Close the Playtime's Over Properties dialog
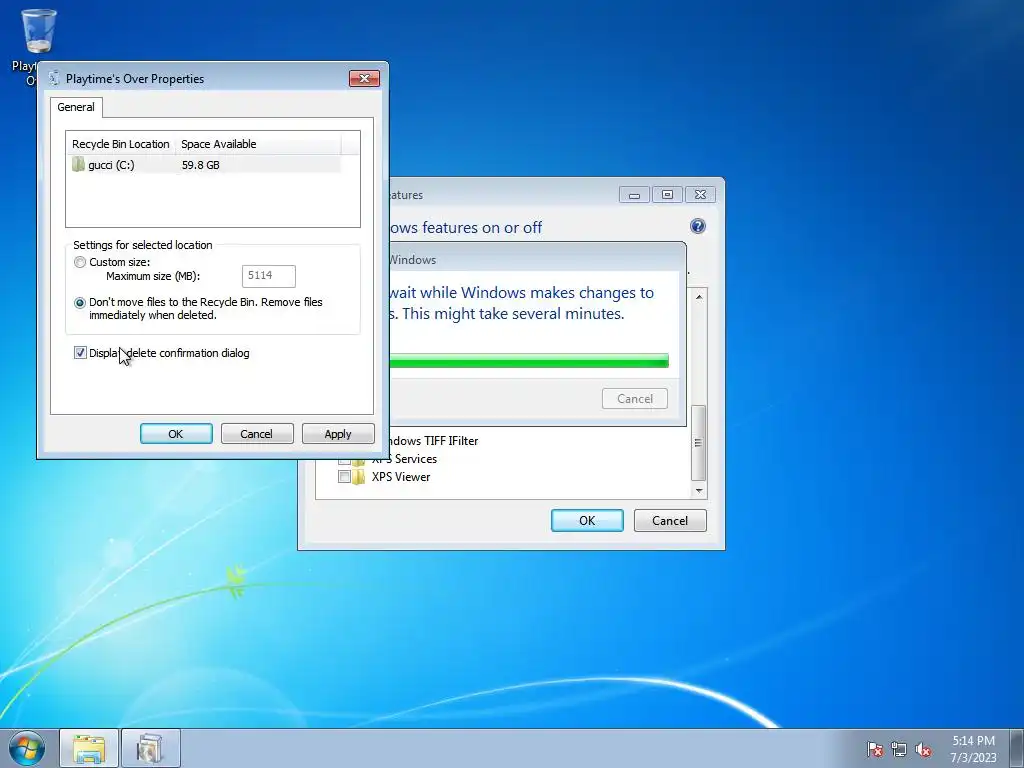This screenshot has width=1024, height=768. (x=364, y=78)
